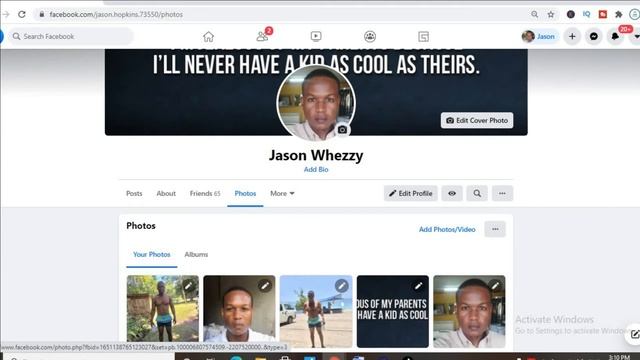This screenshot has width=640, height=360.
Task: Switch to the Posts tab
Action: 134,193
